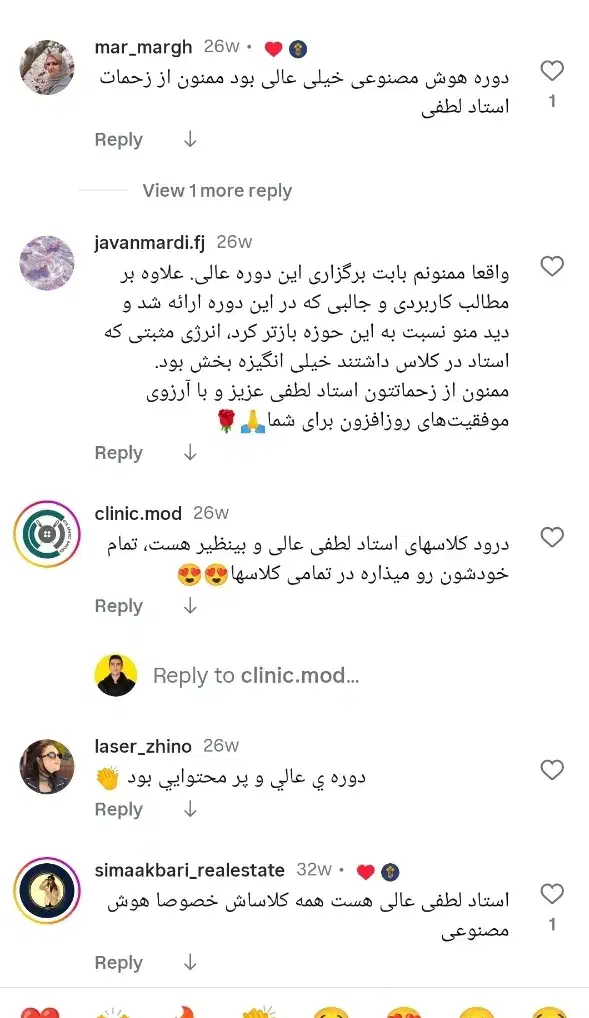The height and width of the screenshot is (1018, 589).
Task: Click down arrow under laser_zhino's comment
Action: coord(190,810)
